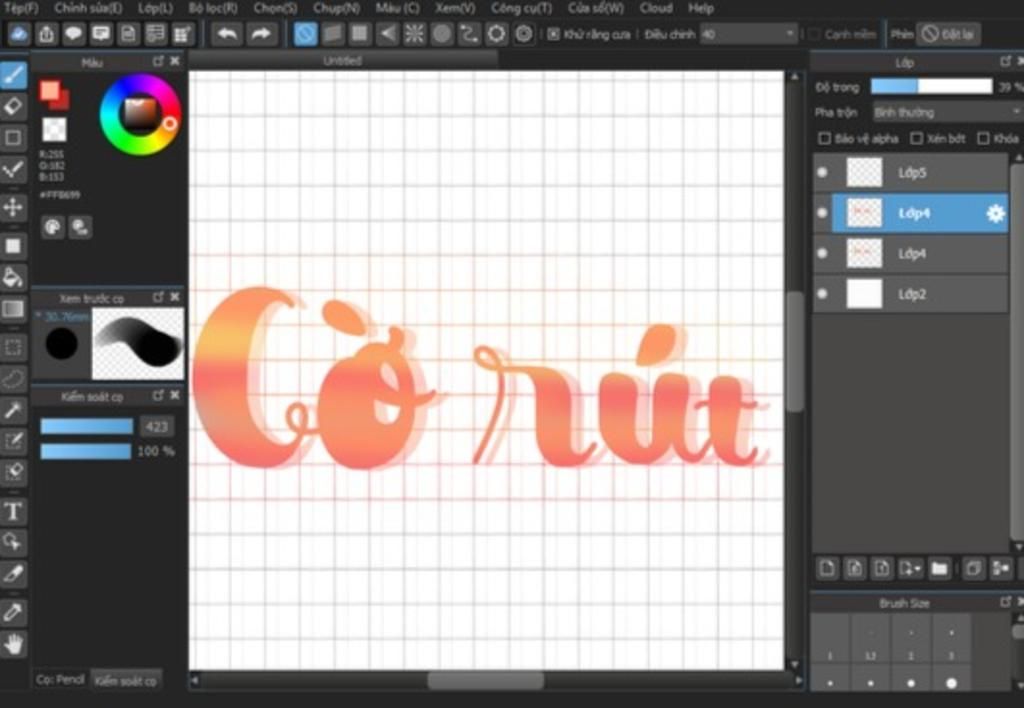Select the rectangular Select tool

point(13,347)
